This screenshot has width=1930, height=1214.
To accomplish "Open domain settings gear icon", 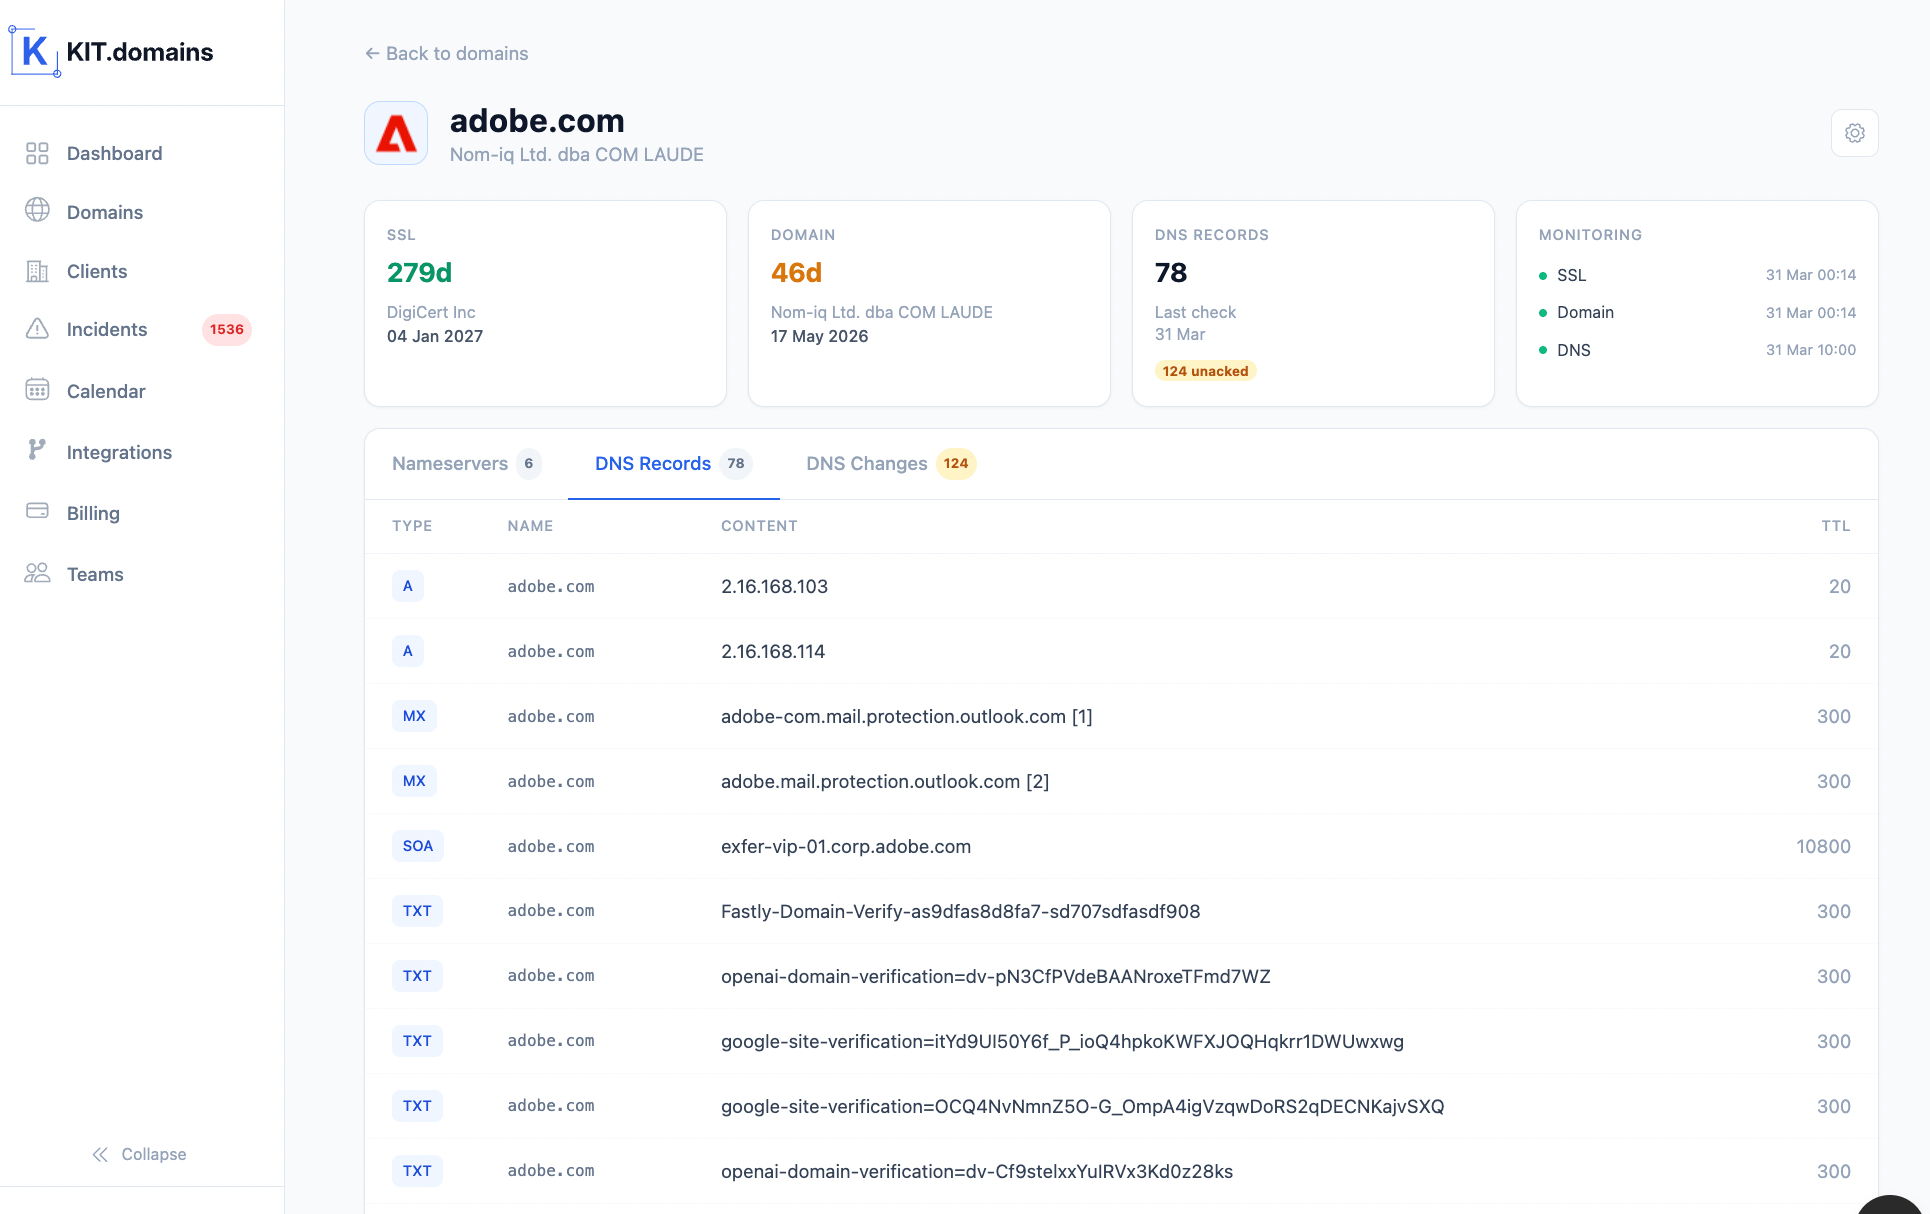I will tap(1855, 133).
